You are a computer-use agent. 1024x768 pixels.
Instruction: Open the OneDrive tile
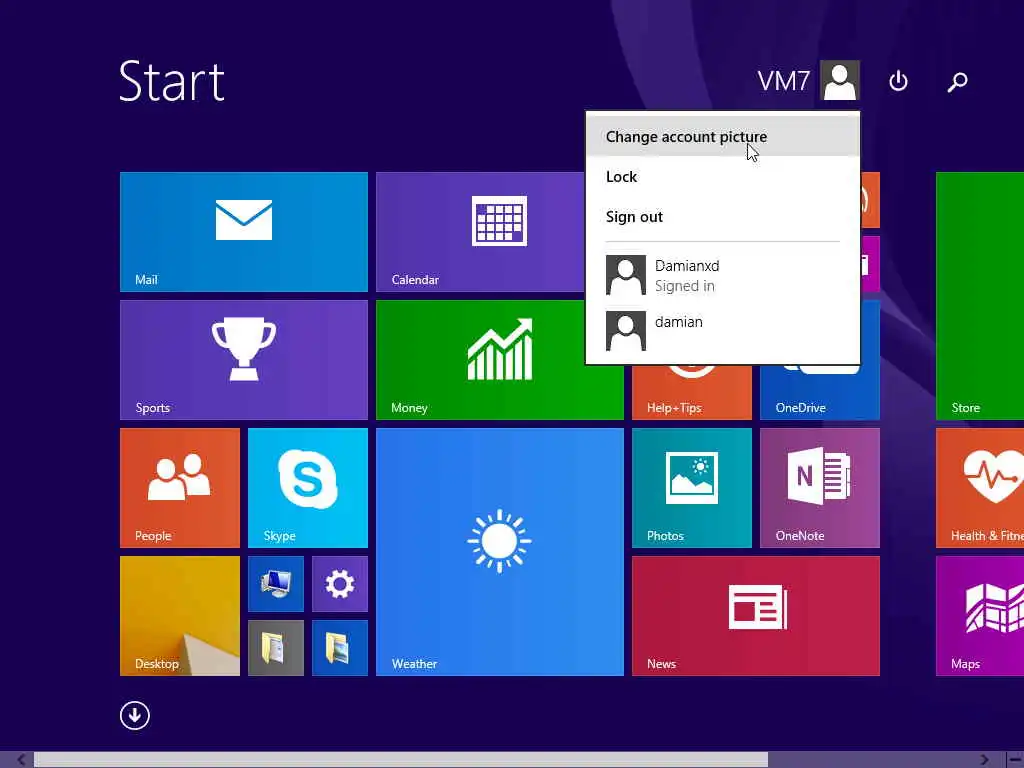point(820,392)
